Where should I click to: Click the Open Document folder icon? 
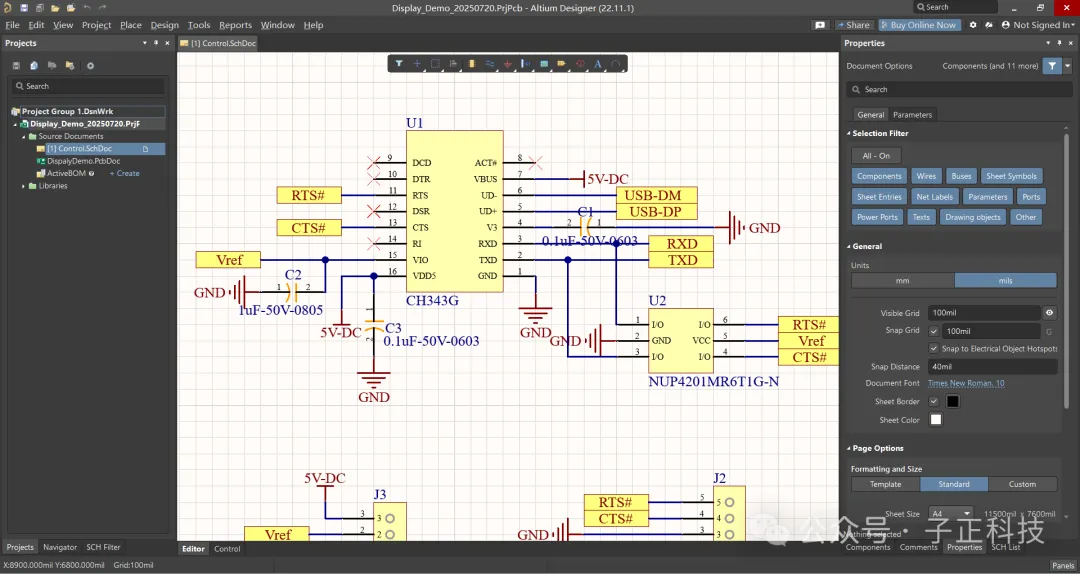55,8
